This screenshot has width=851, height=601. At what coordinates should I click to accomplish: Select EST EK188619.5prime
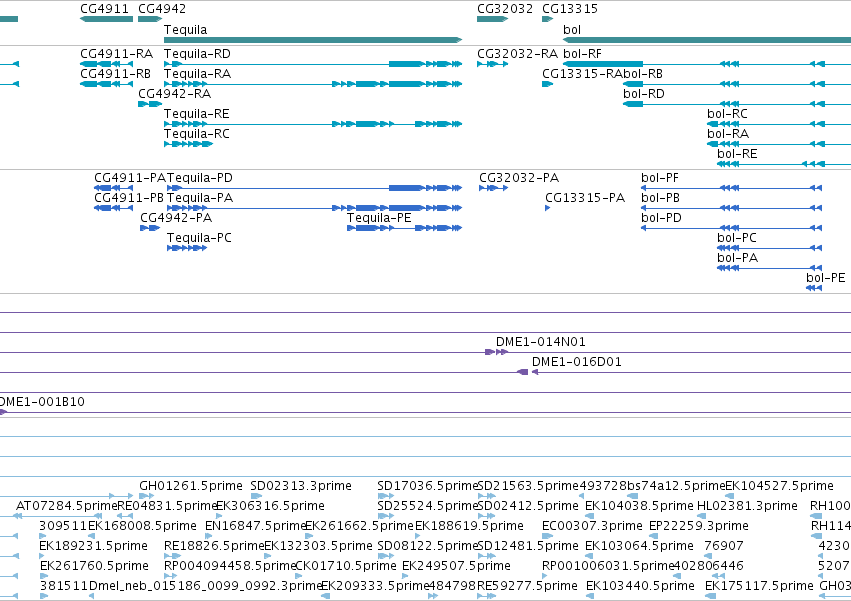click(x=418, y=536)
